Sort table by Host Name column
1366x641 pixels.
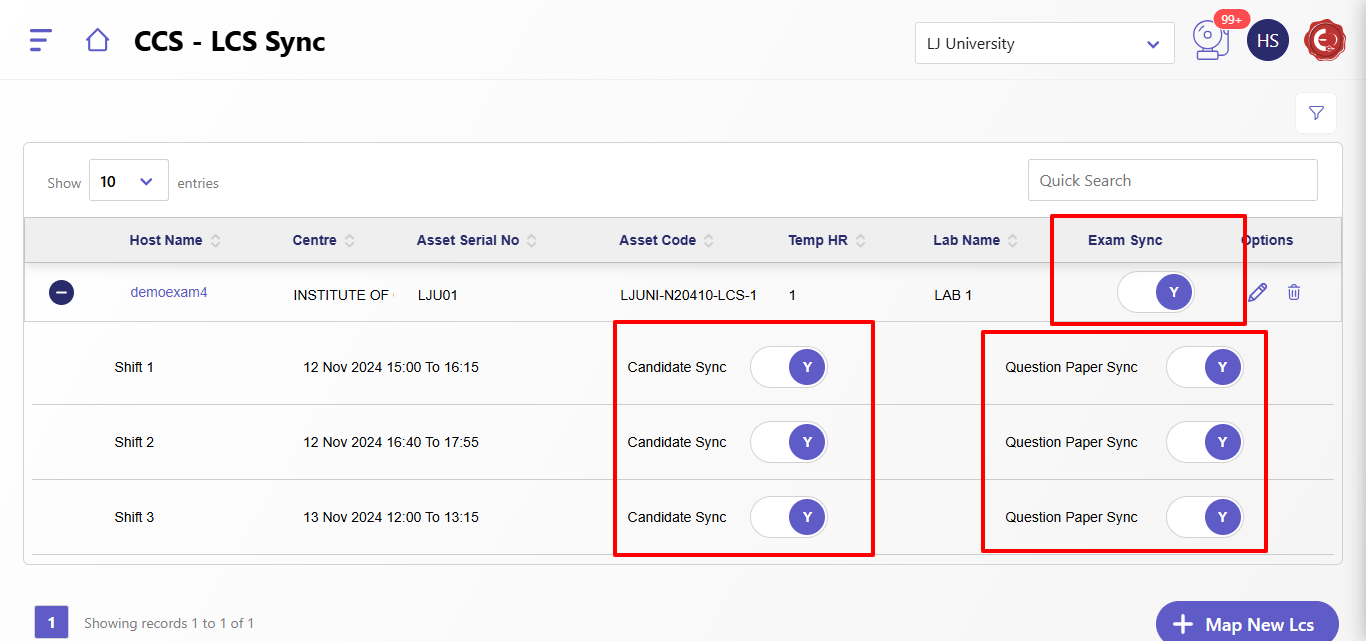pyautogui.click(x=166, y=240)
